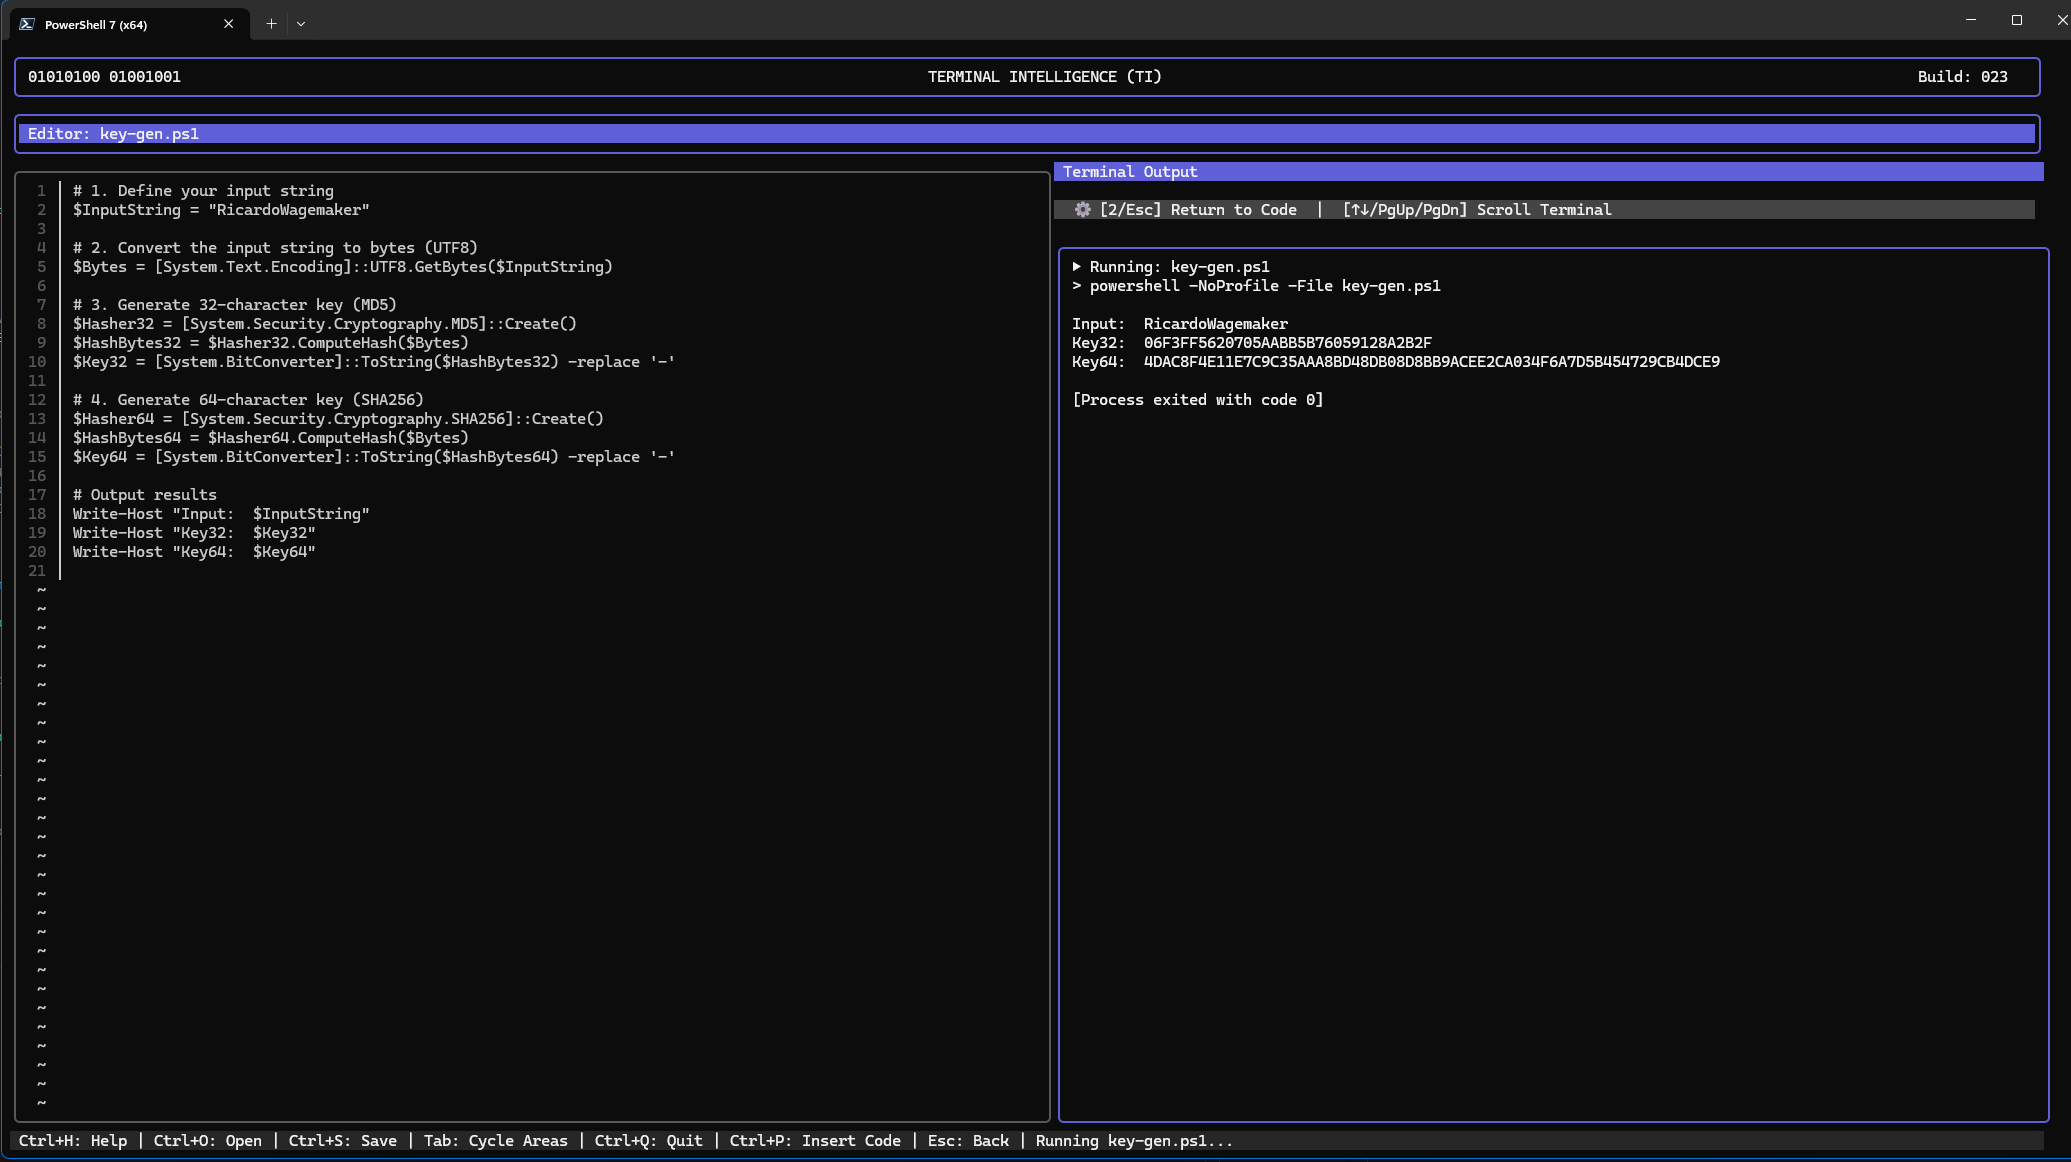The width and height of the screenshot is (2071, 1162).
Task: Close the PowerShell 7 tab with its X
Action: (228, 23)
